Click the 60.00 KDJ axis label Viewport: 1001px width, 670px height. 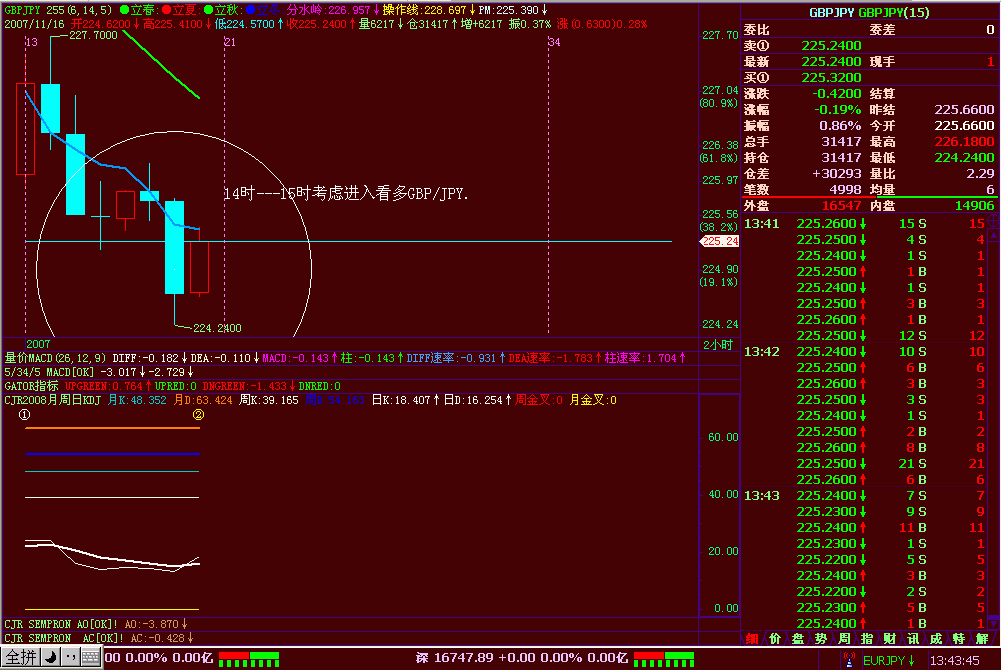(723, 437)
